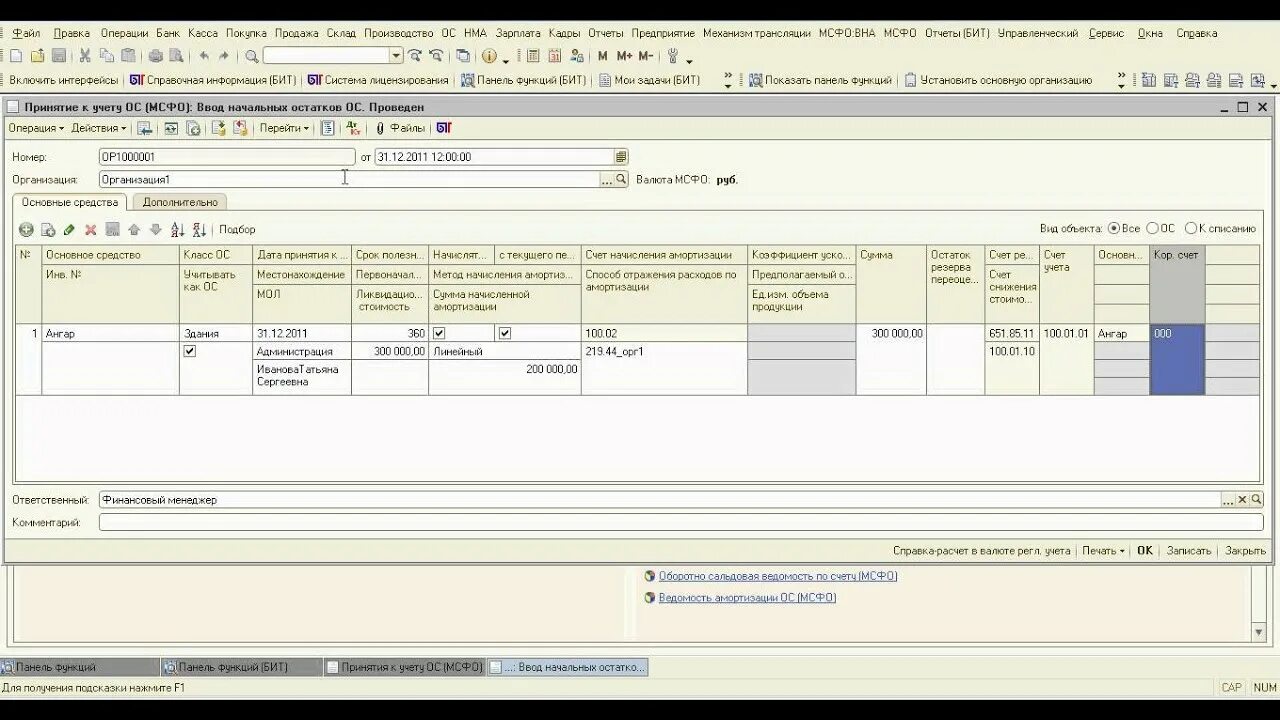Click the Open file folder icon
Screen dimensions: 1280x720
38,56
